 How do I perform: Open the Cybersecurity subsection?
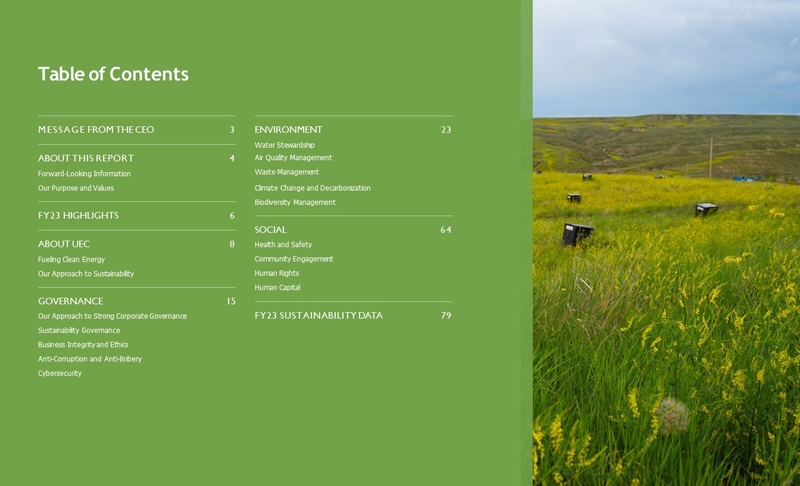60,373
